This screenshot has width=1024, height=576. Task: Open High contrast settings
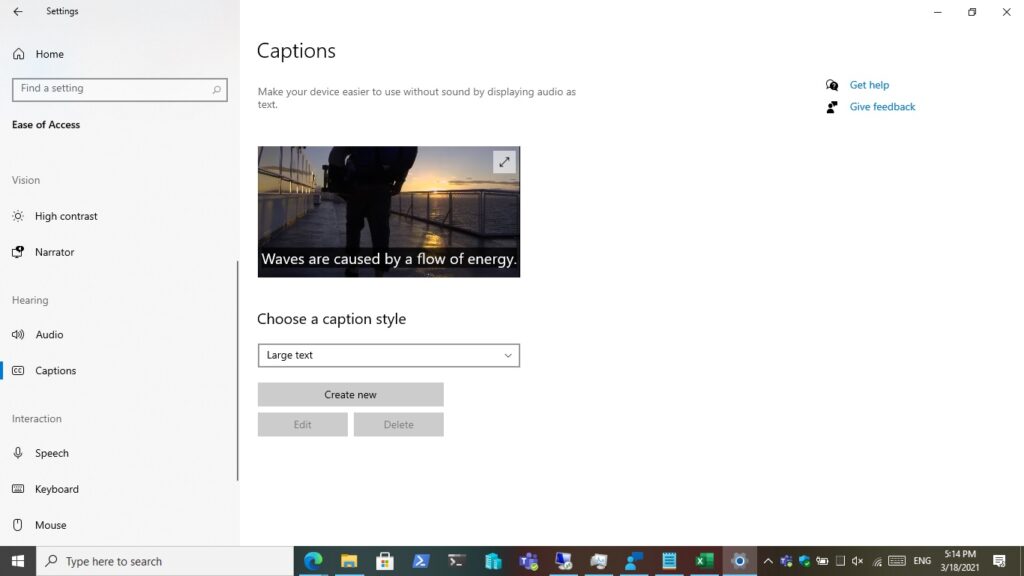(x=66, y=216)
